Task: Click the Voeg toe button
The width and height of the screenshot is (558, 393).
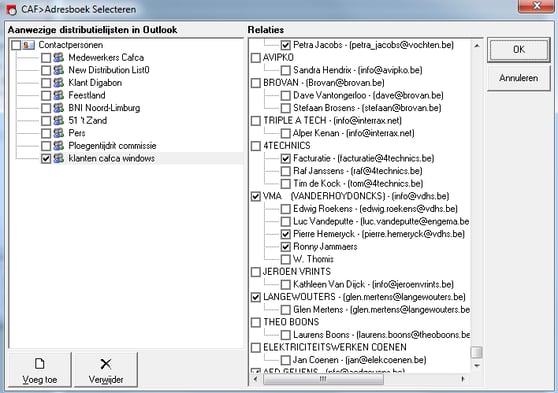Action: (x=40, y=370)
